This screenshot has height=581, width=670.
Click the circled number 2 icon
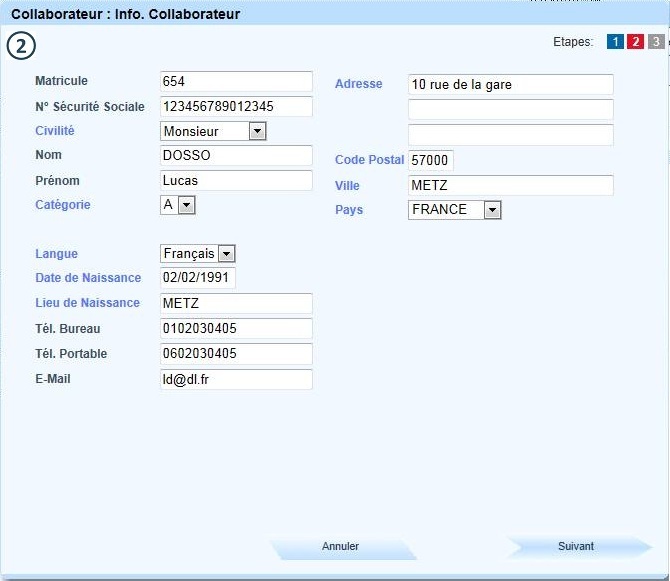[20, 46]
